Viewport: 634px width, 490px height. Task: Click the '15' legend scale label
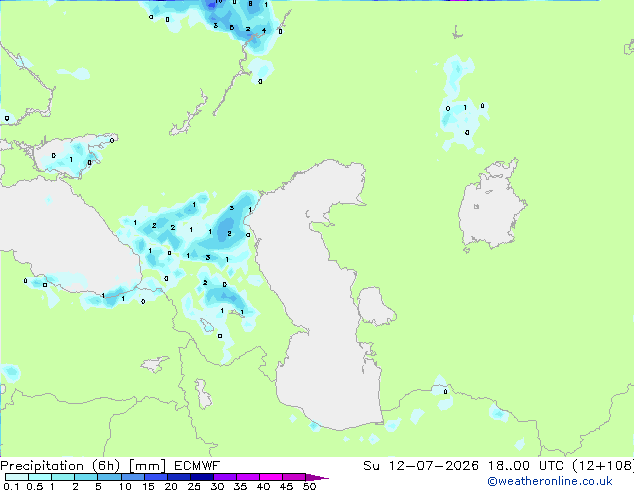point(148,486)
